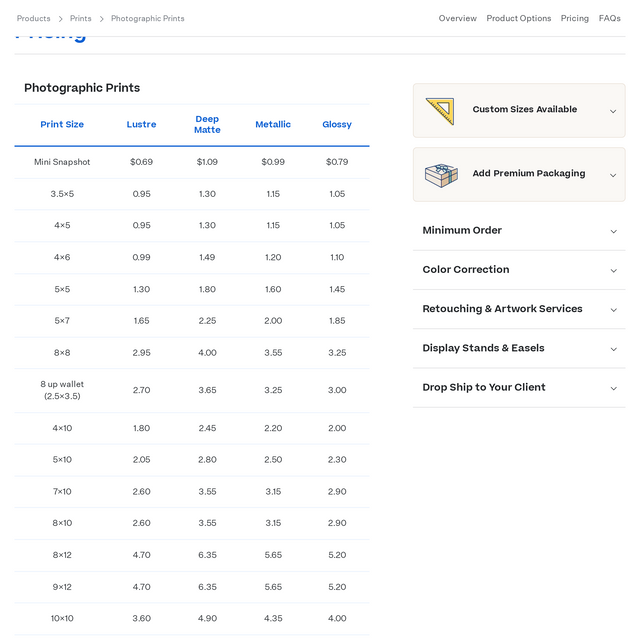640x640 pixels.
Task: Click the $0.79 Glossy price
Action: 337,162
